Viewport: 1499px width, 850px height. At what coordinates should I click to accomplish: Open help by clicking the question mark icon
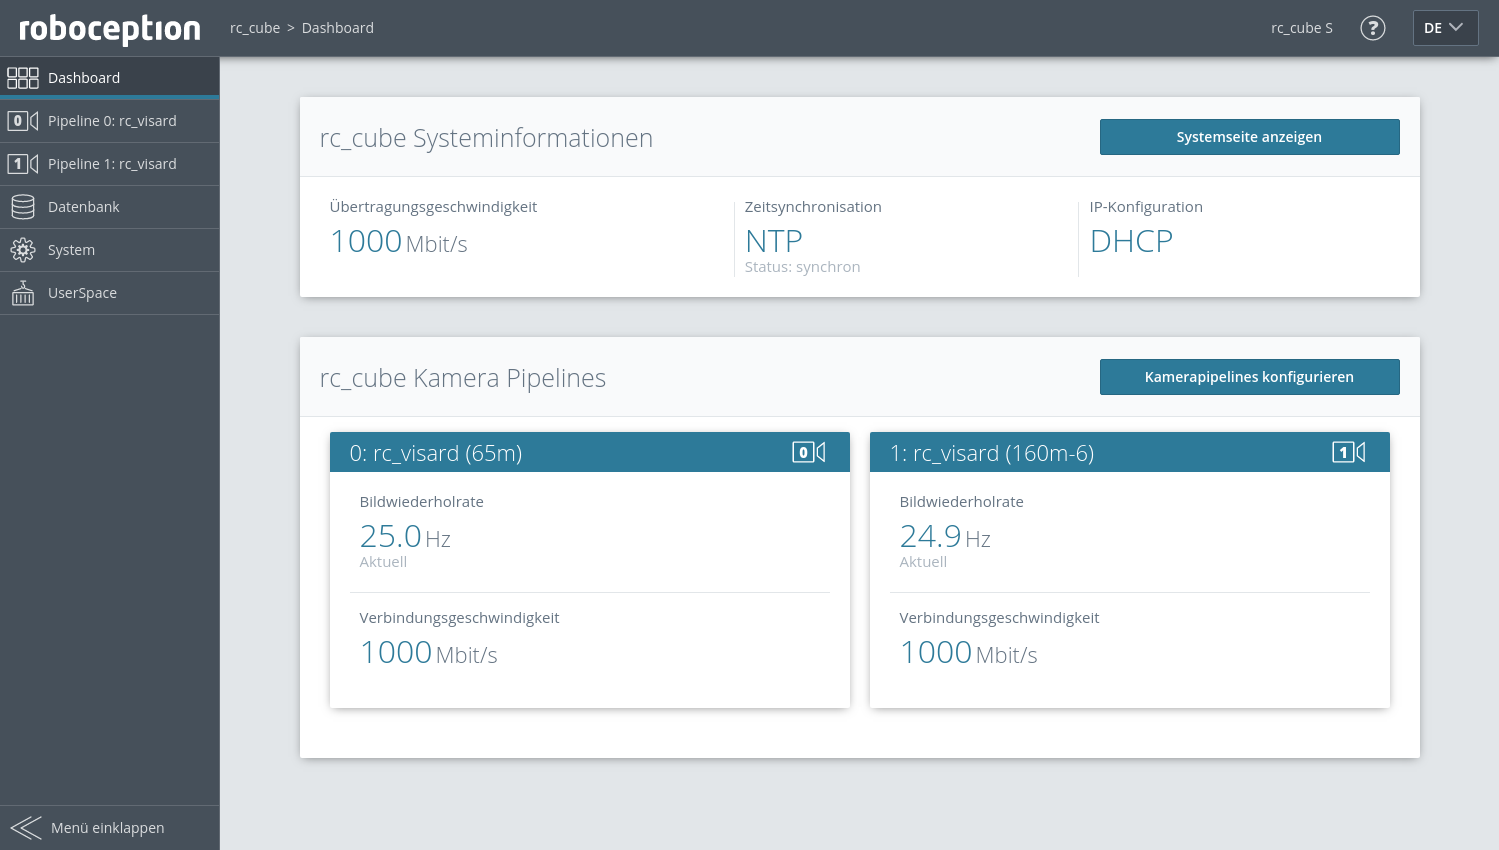pos(1372,28)
